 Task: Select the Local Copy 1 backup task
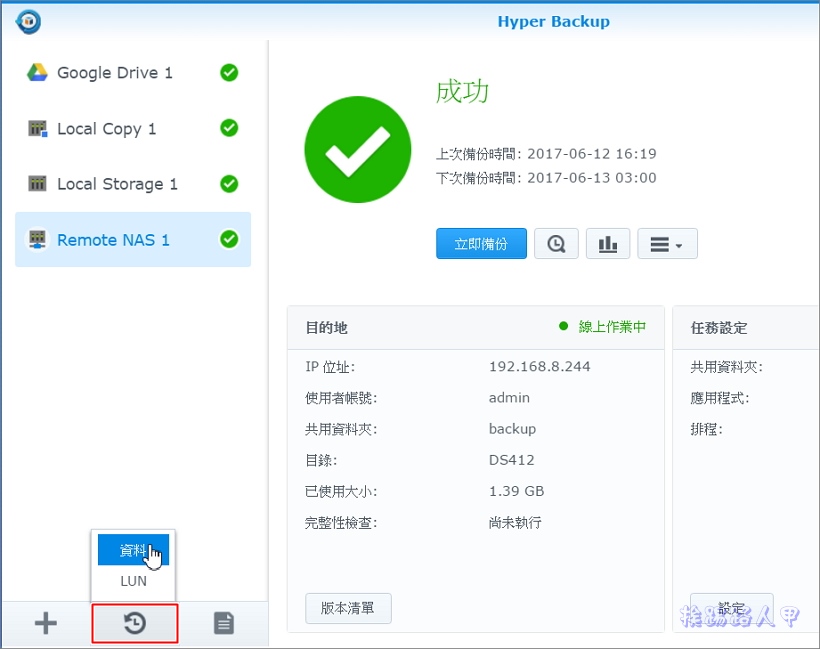tap(133, 129)
